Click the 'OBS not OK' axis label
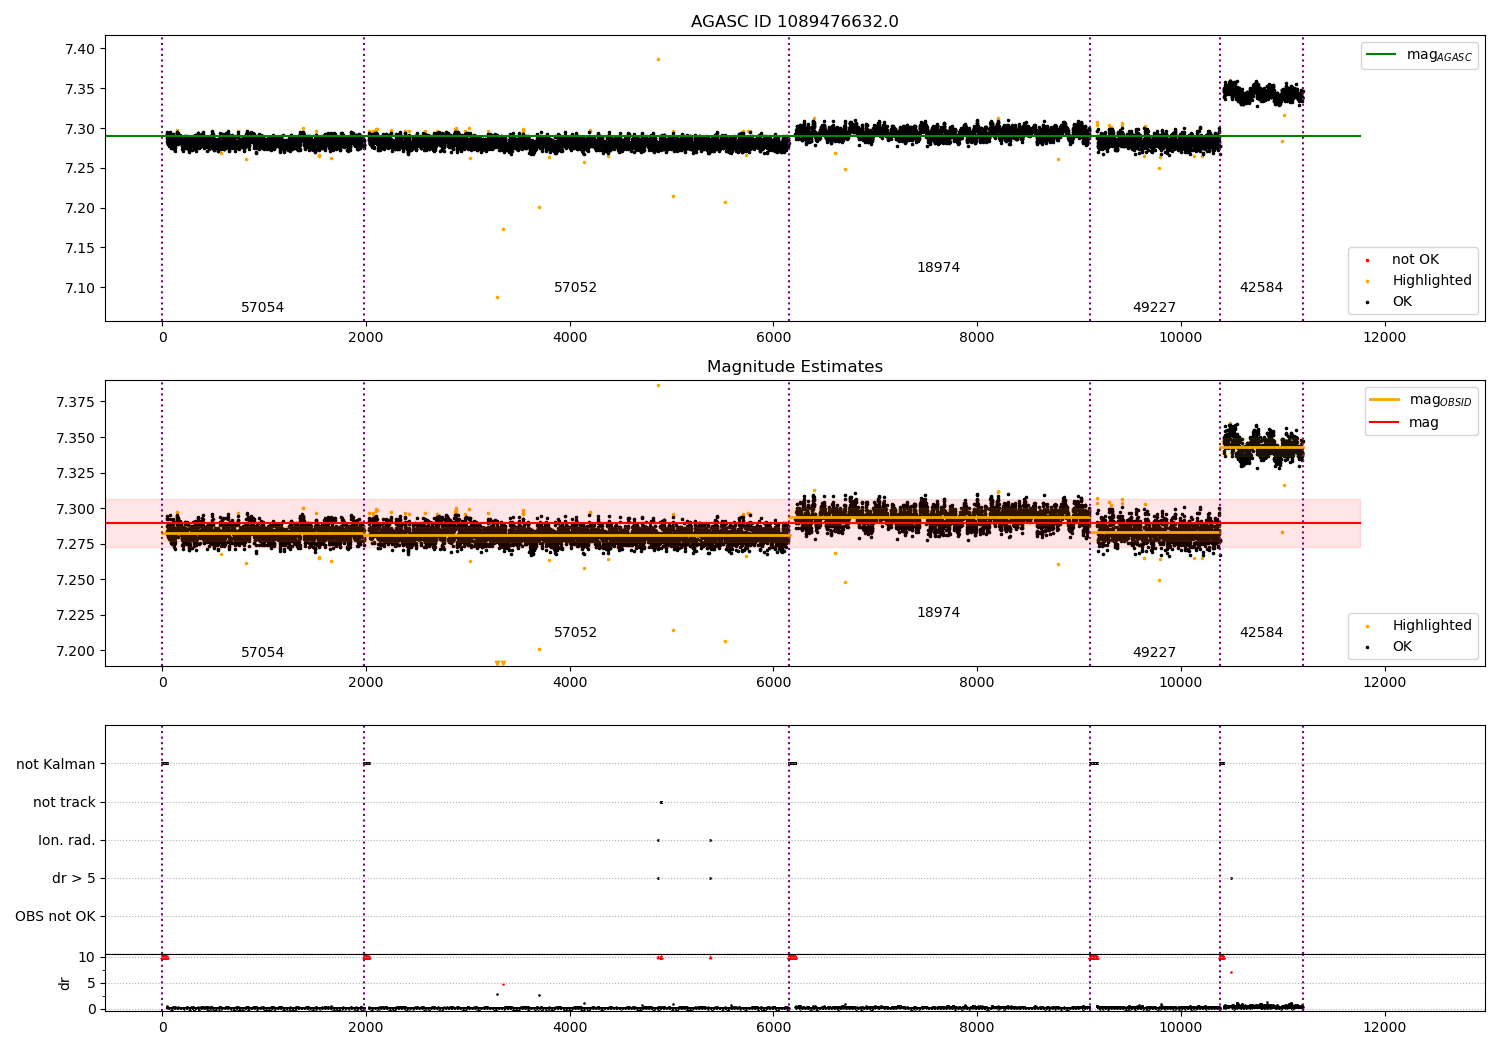1500x1050 pixels. [x=55, y=916]
